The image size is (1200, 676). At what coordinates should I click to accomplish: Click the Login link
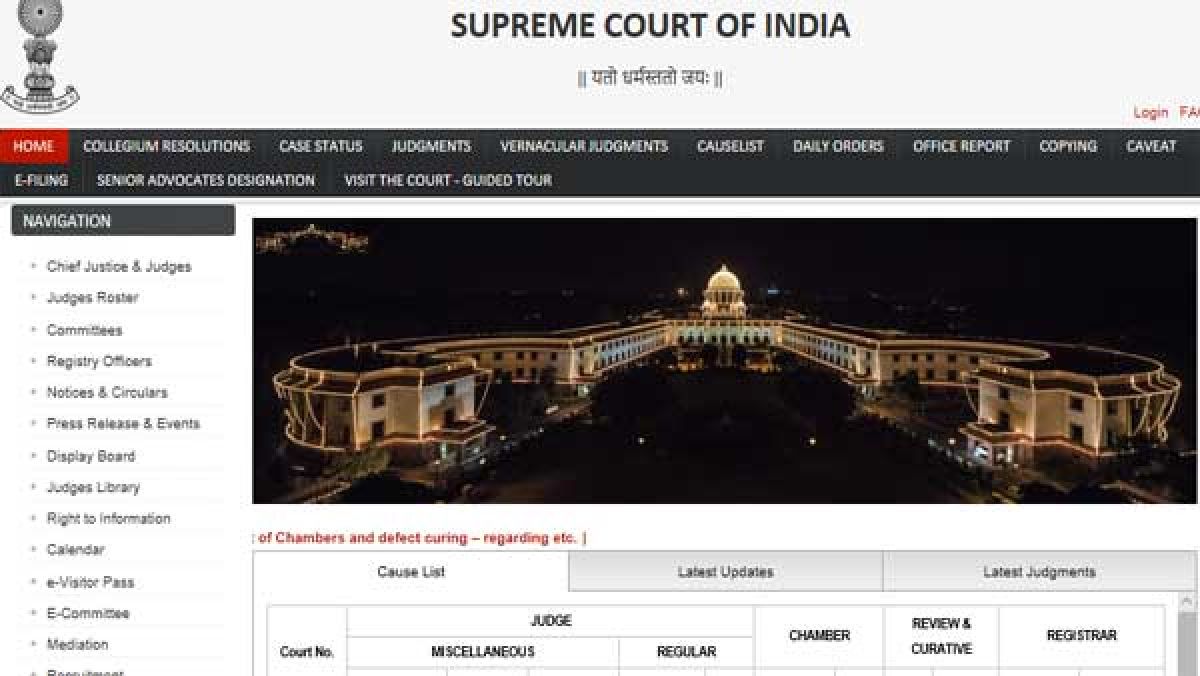[1150, 113]
